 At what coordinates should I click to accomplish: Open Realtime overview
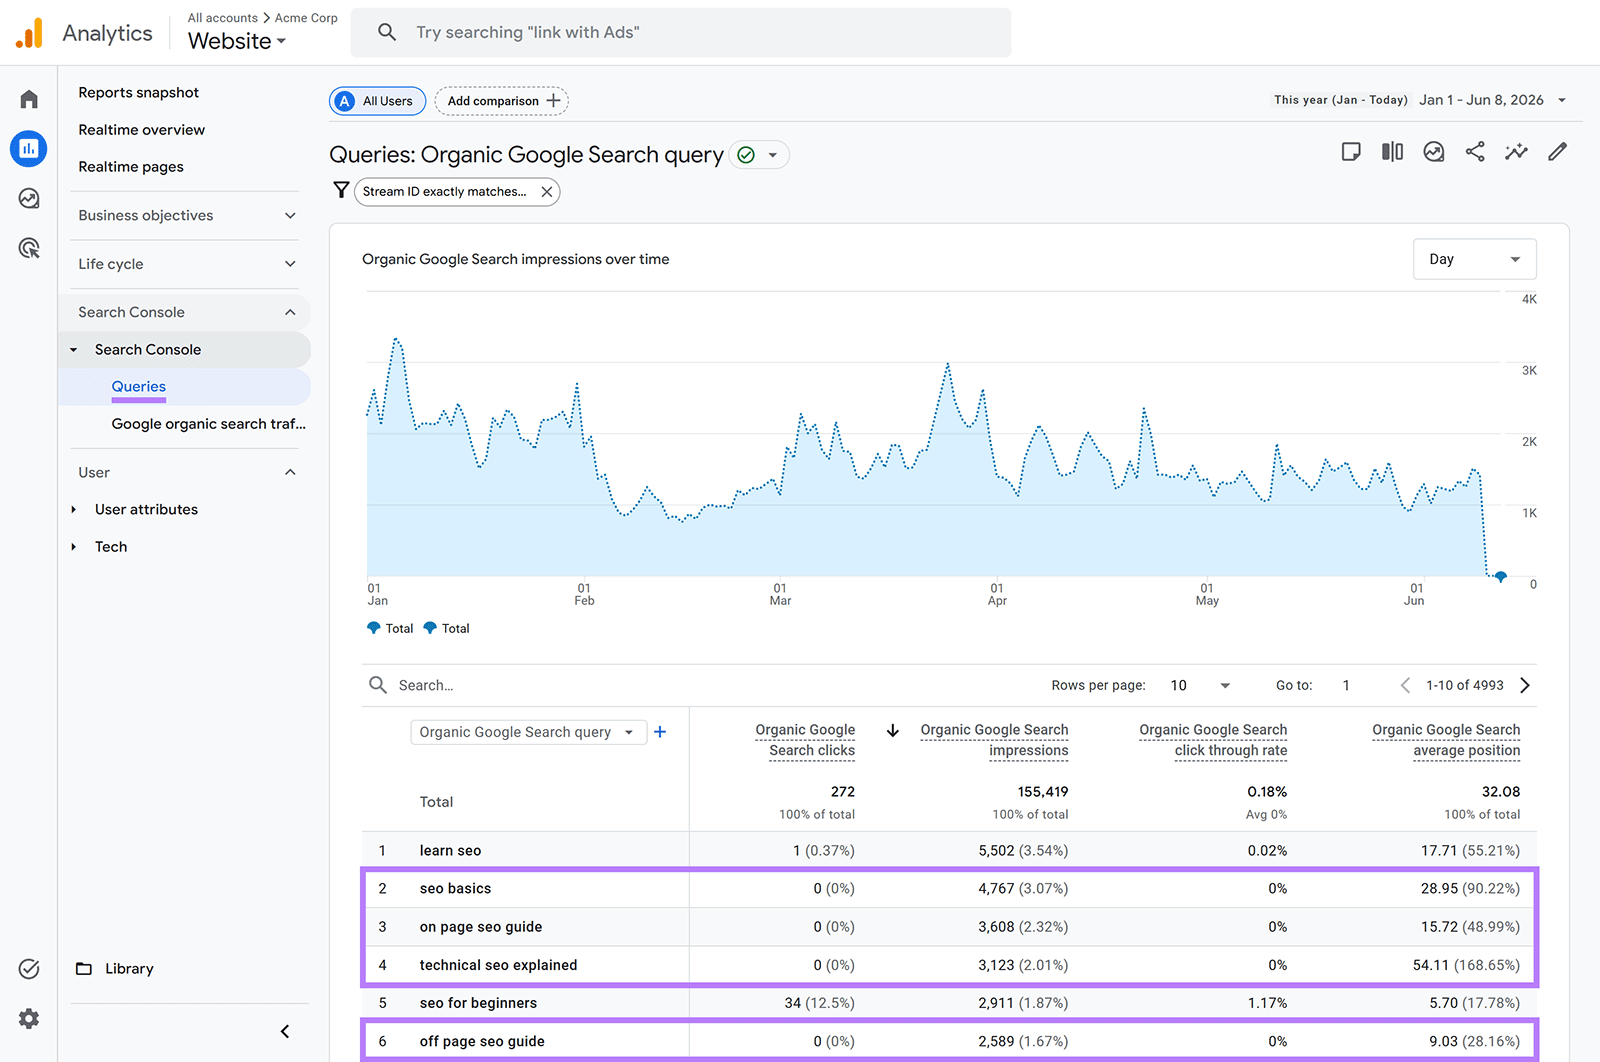(x=142, y=130)
